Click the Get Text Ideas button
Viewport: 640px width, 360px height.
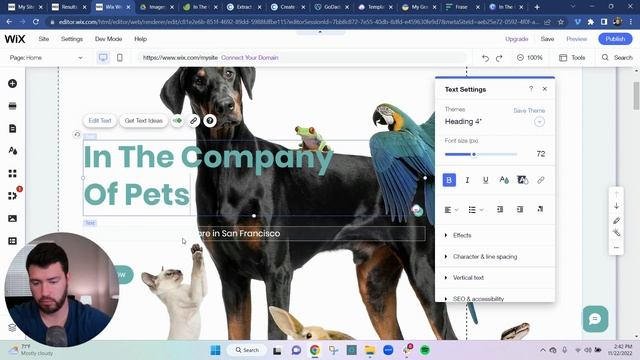coord(144,121)
